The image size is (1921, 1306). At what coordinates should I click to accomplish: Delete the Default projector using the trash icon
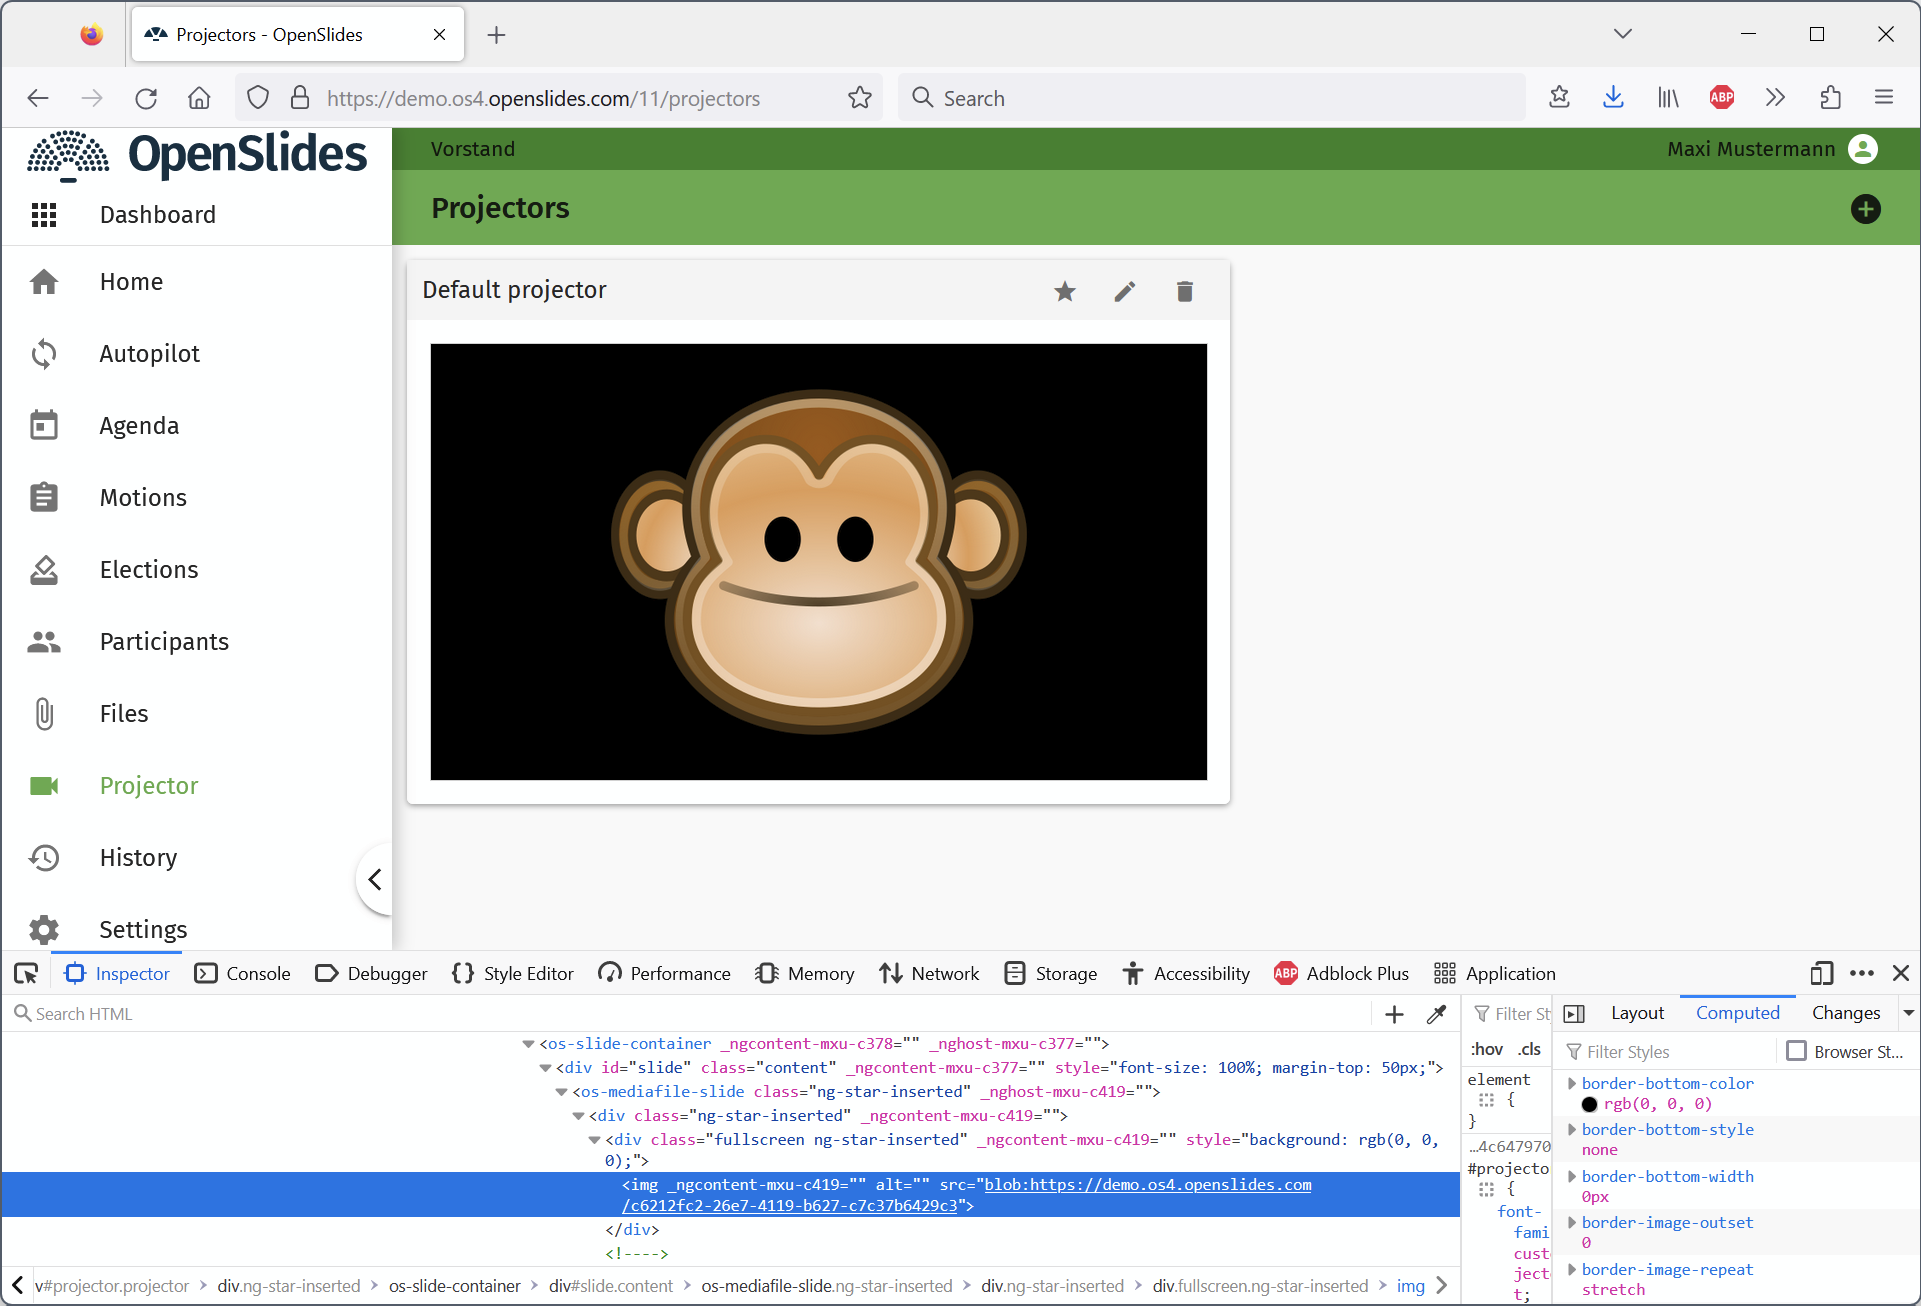tap(1184, 291)
